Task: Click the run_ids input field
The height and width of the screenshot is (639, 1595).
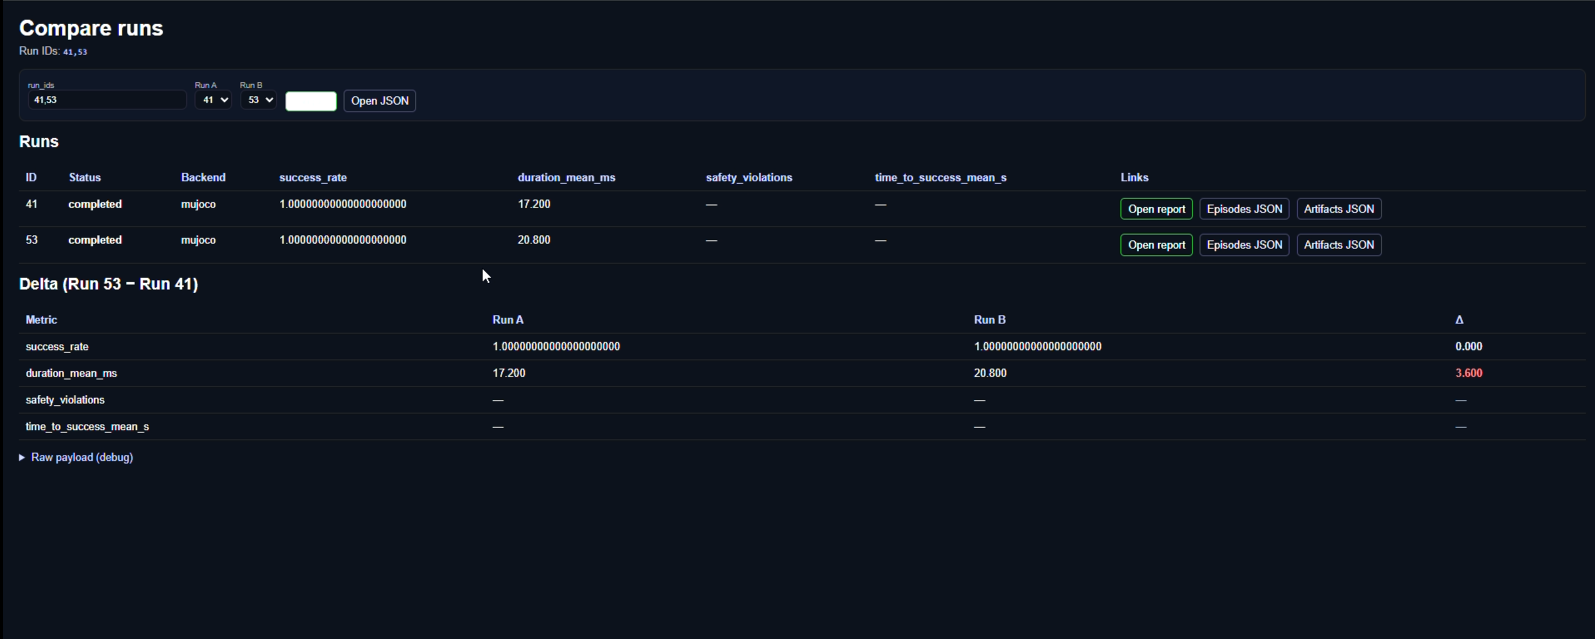Action: (x=106, y=100)
